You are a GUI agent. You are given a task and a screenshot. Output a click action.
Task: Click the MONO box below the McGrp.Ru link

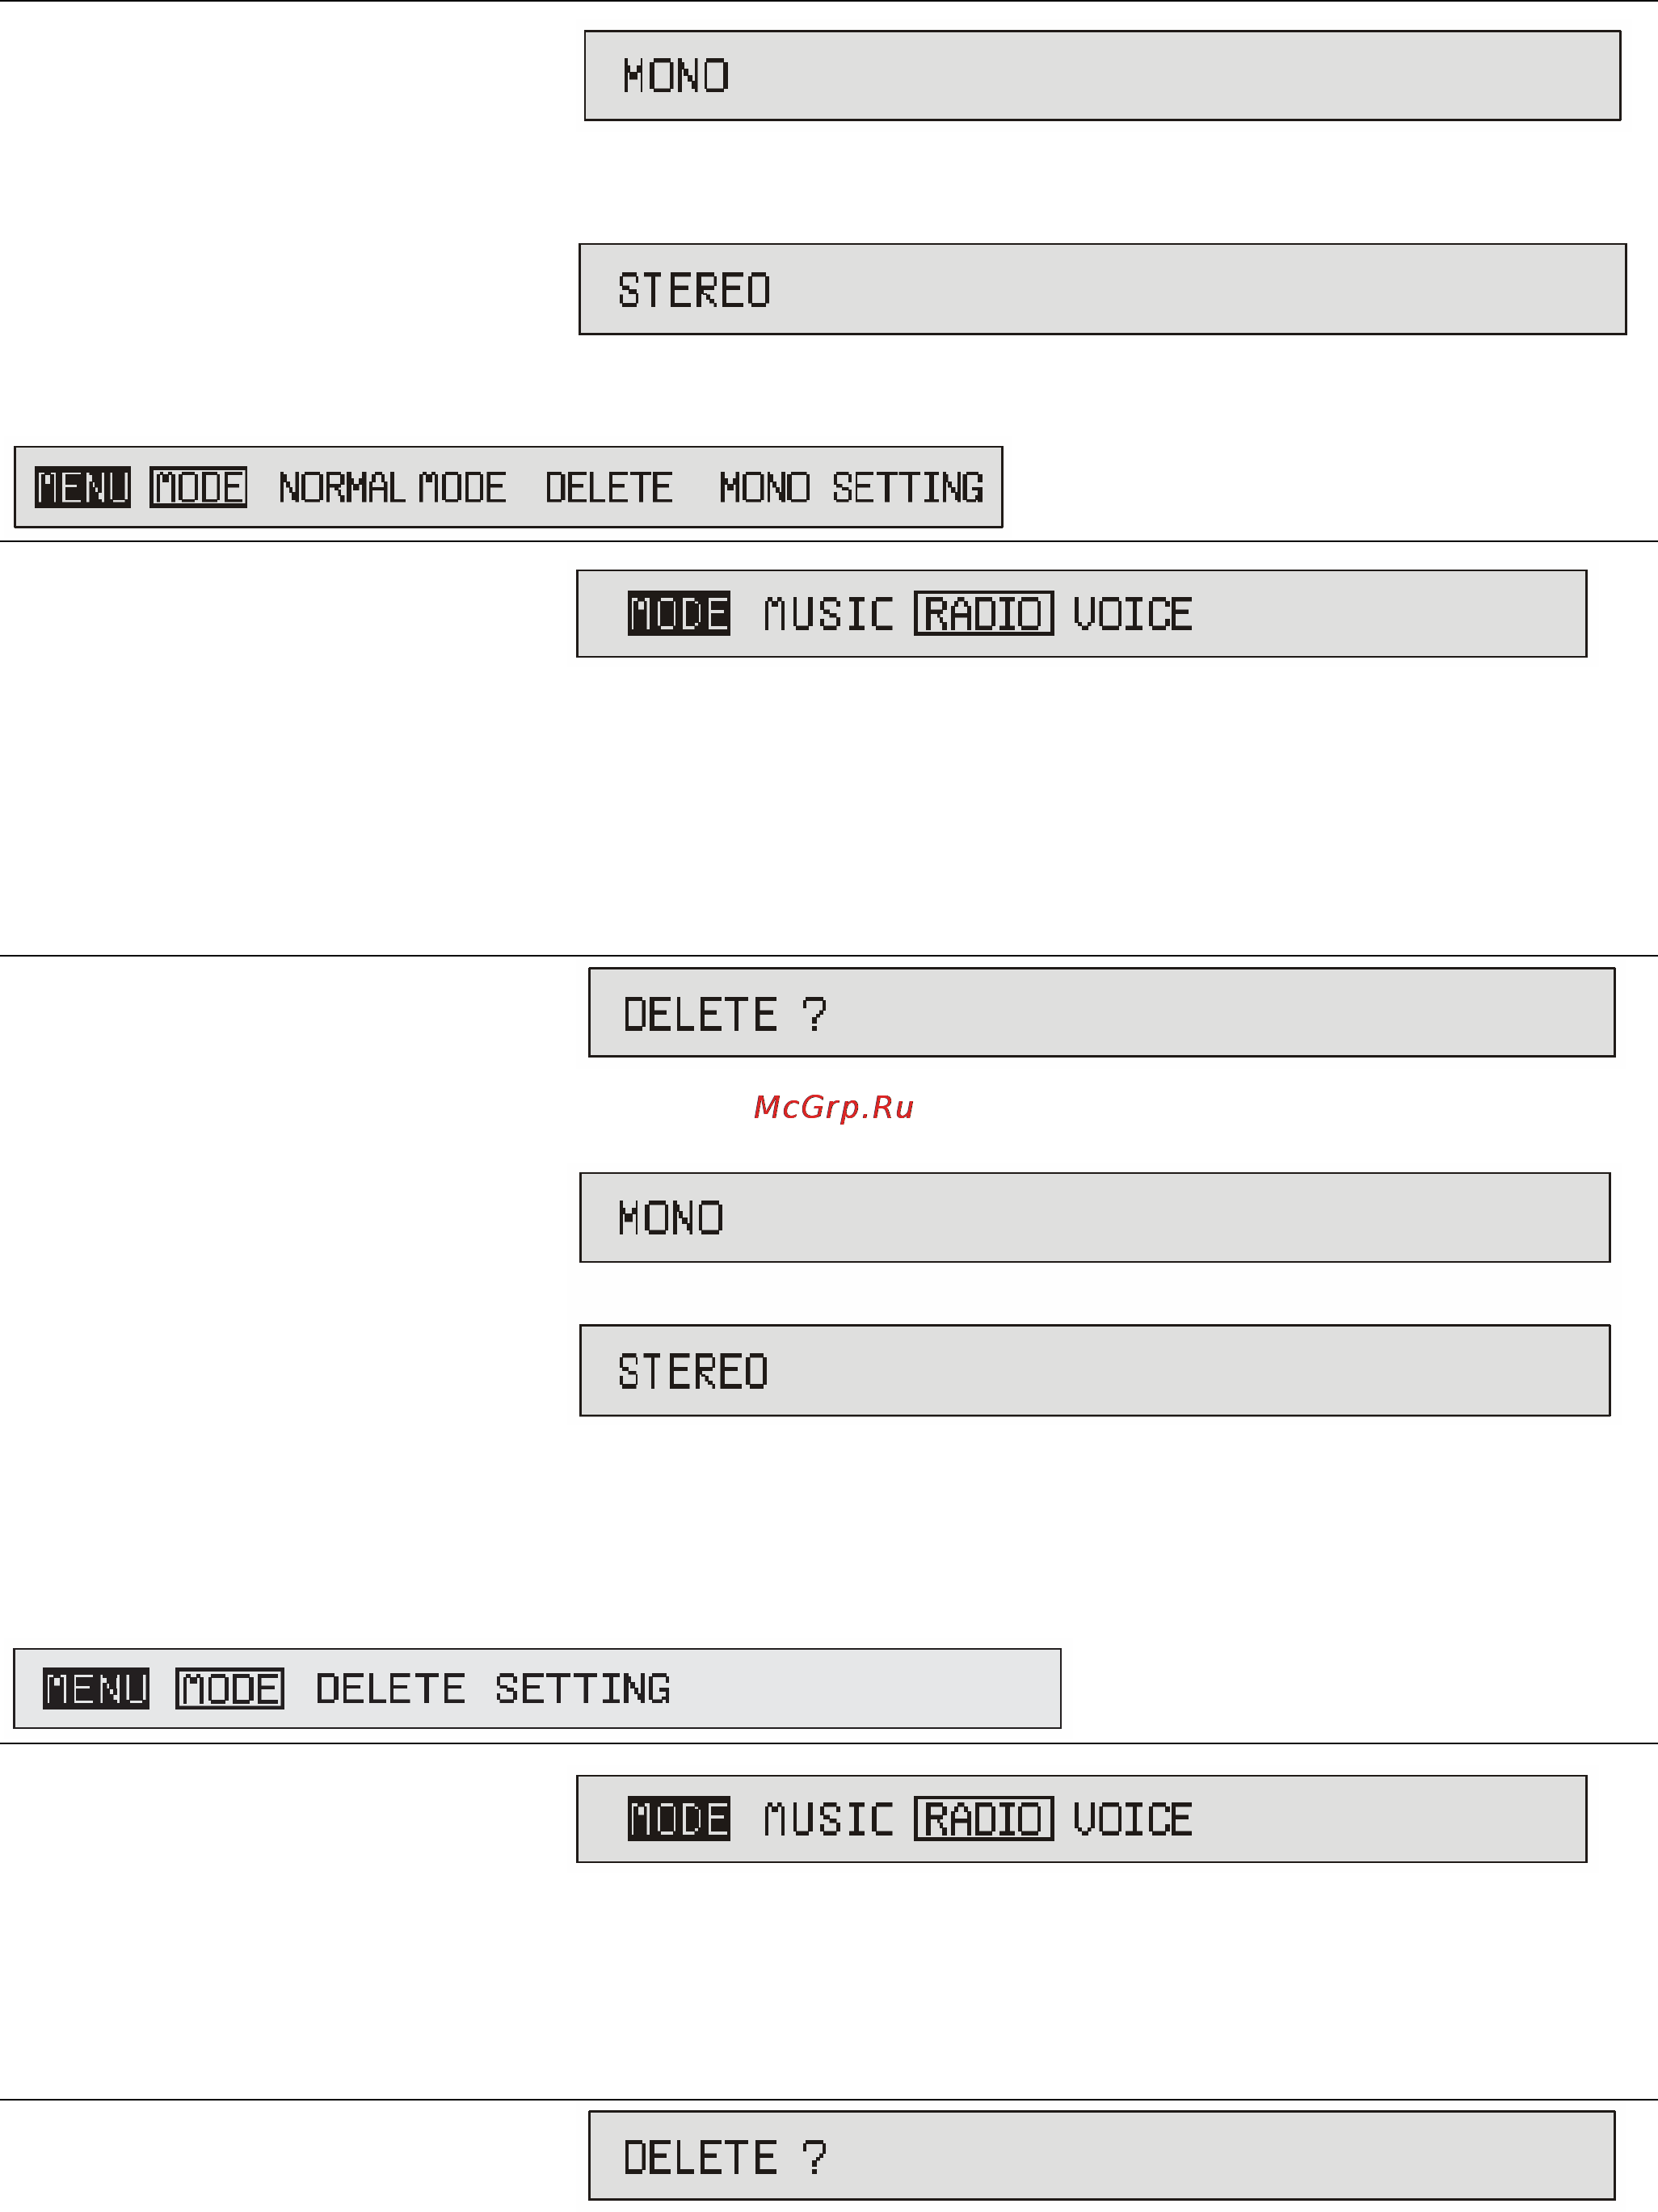click(1095, 1217)
